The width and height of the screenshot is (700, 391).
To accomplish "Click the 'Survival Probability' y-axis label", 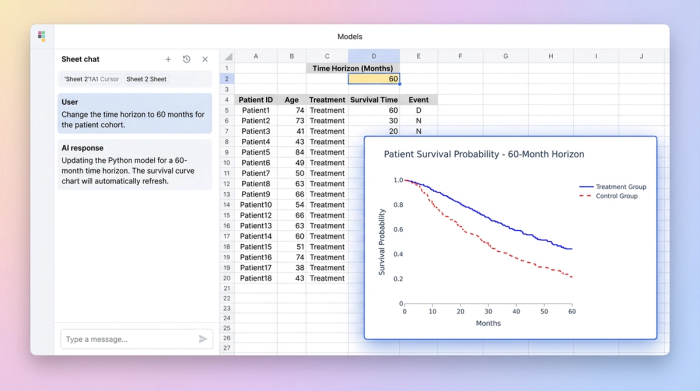I will point(382,241).
